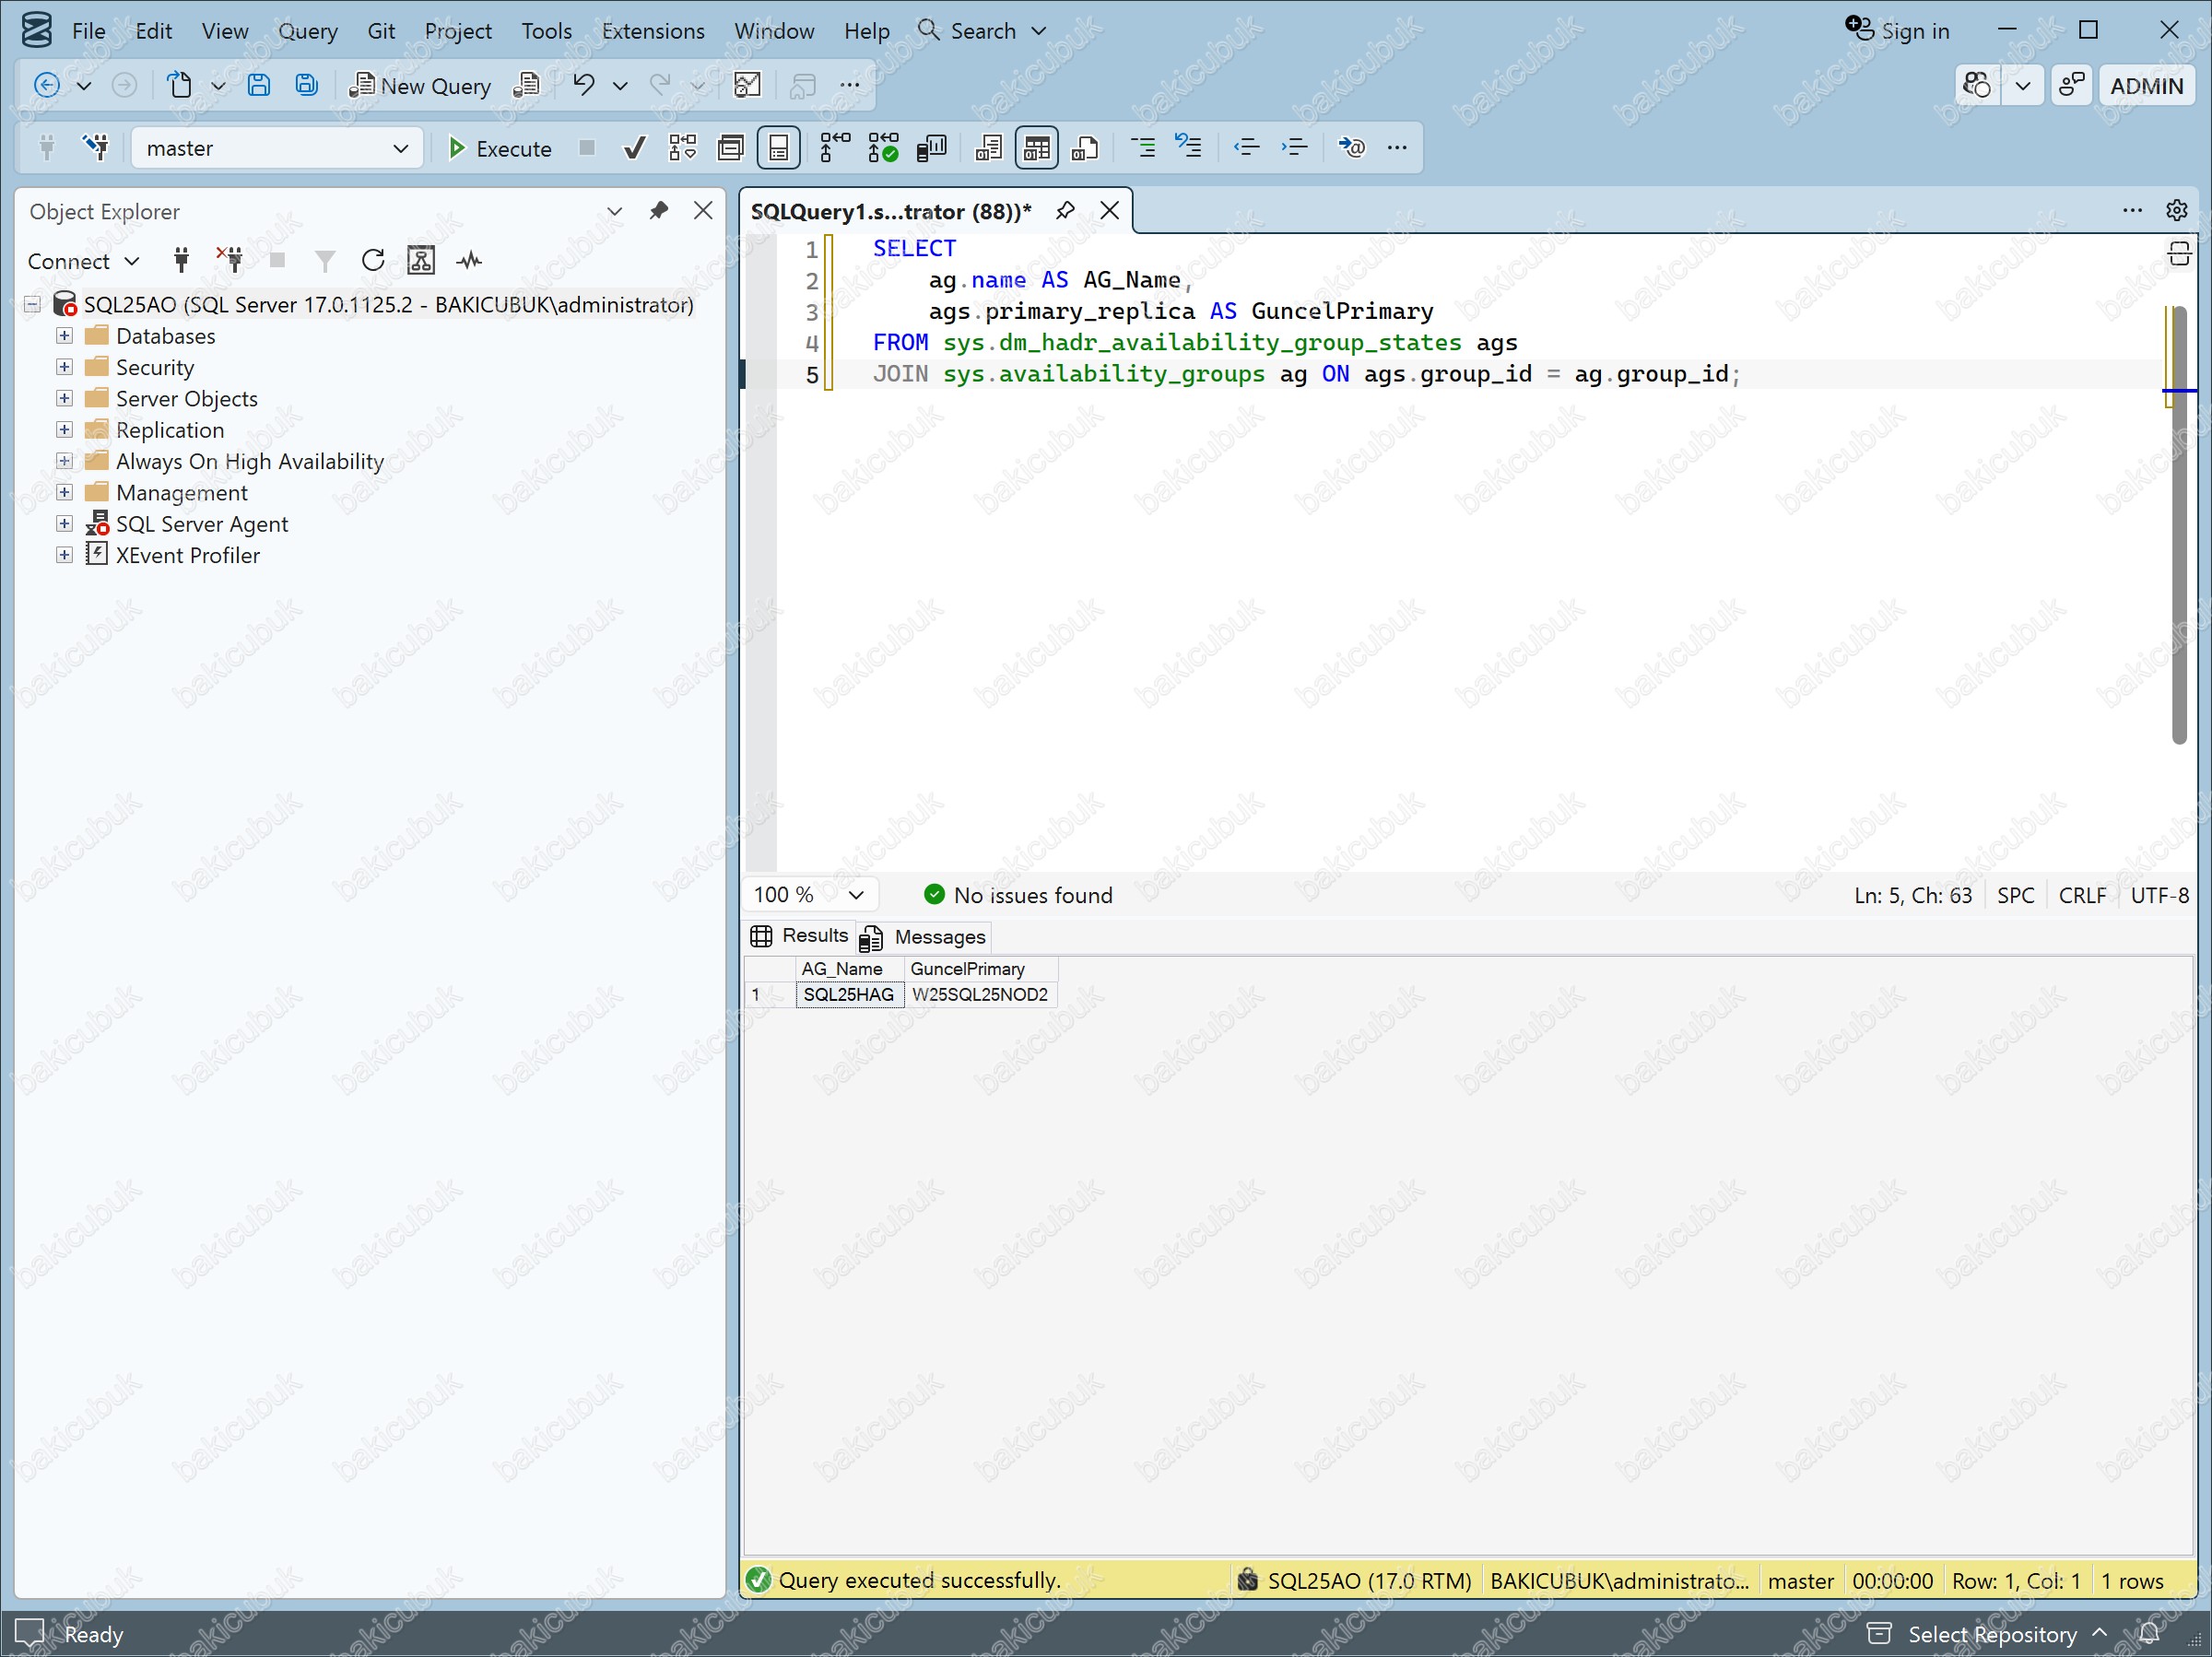
Task: Click the Save All icon in toolbar
Action: click(x=306, y=85)
